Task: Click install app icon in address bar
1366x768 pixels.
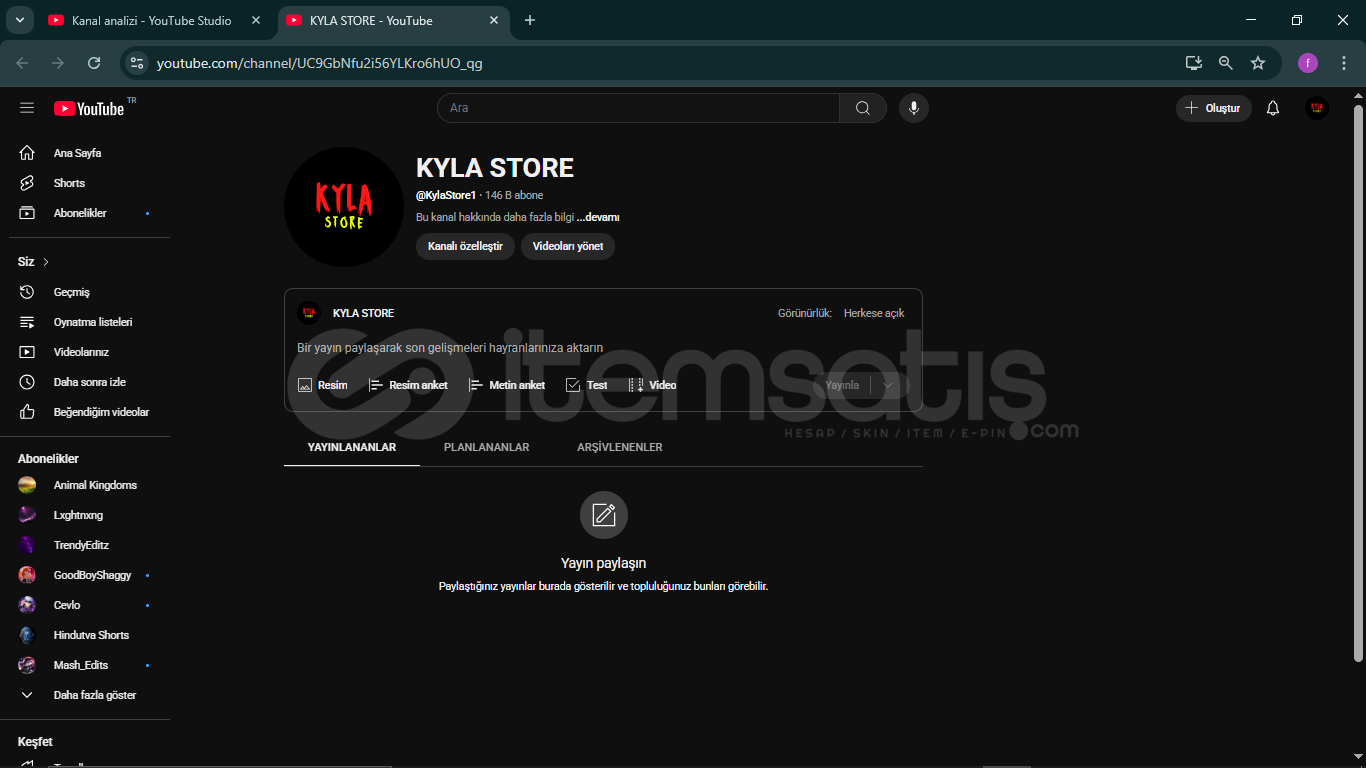Action: [1193, 63]
